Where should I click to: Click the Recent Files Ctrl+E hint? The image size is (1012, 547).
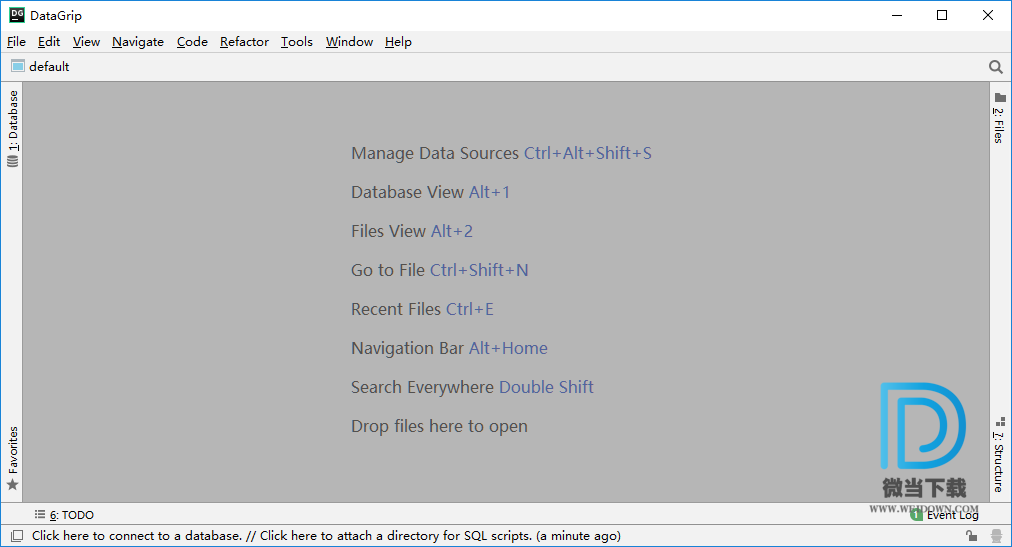pos(422,309)
